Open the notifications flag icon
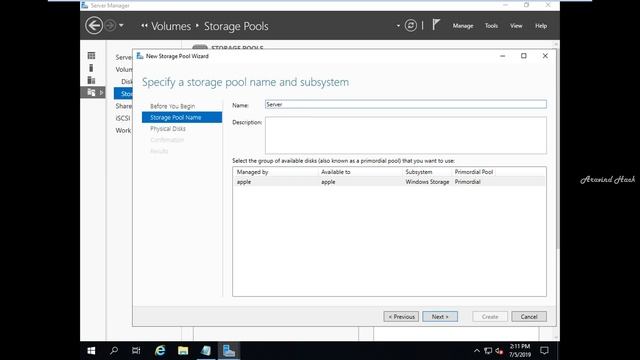Viewport: 640px width, 360px height. click(x=436, y=25)
